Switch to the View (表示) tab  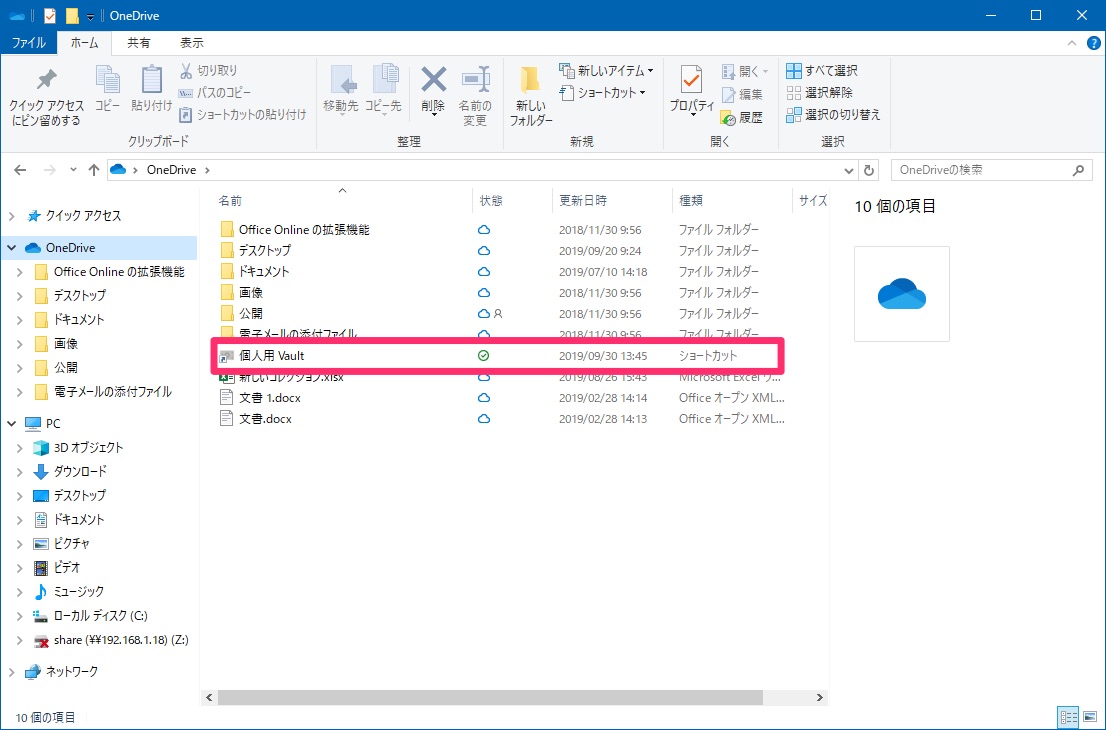pos(191,43)
